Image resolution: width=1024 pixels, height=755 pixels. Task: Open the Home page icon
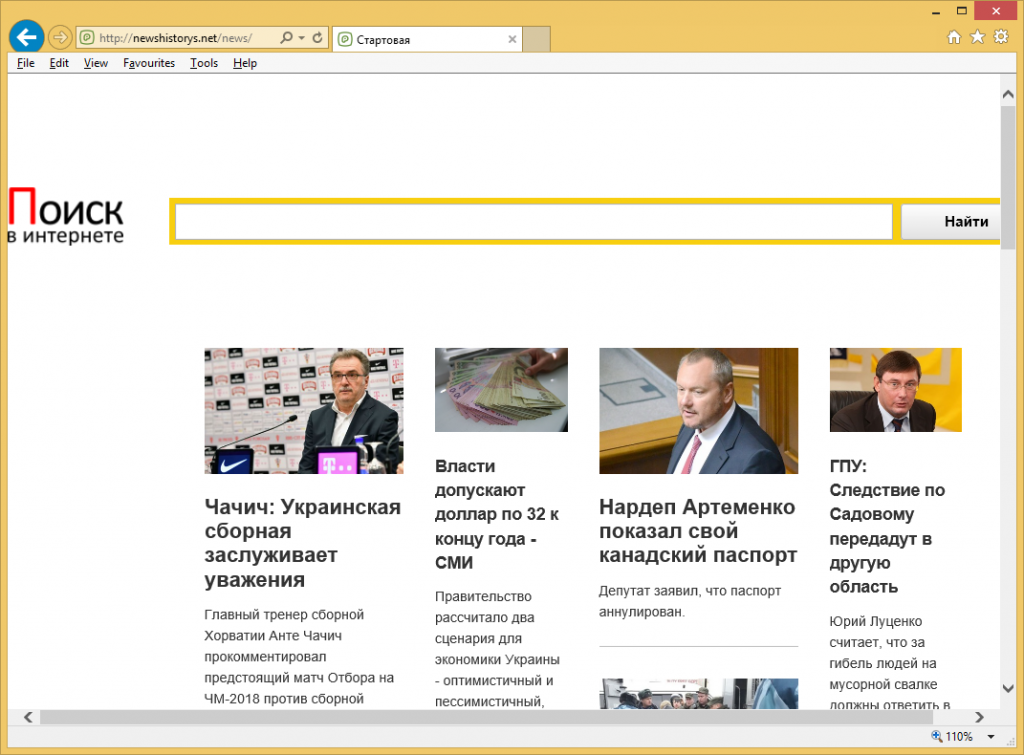pos(954,37)
